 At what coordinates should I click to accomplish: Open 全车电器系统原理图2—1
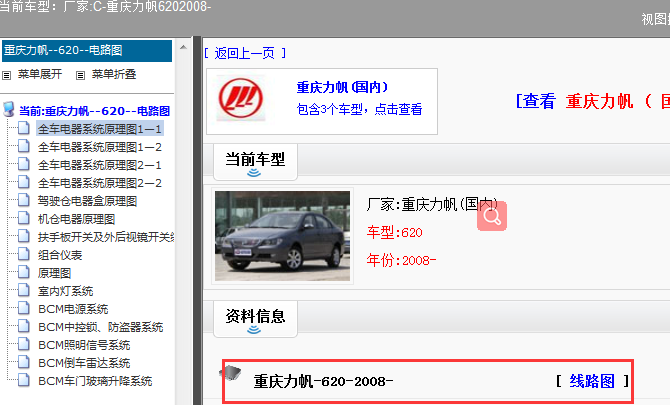click(x=100, y=165)
